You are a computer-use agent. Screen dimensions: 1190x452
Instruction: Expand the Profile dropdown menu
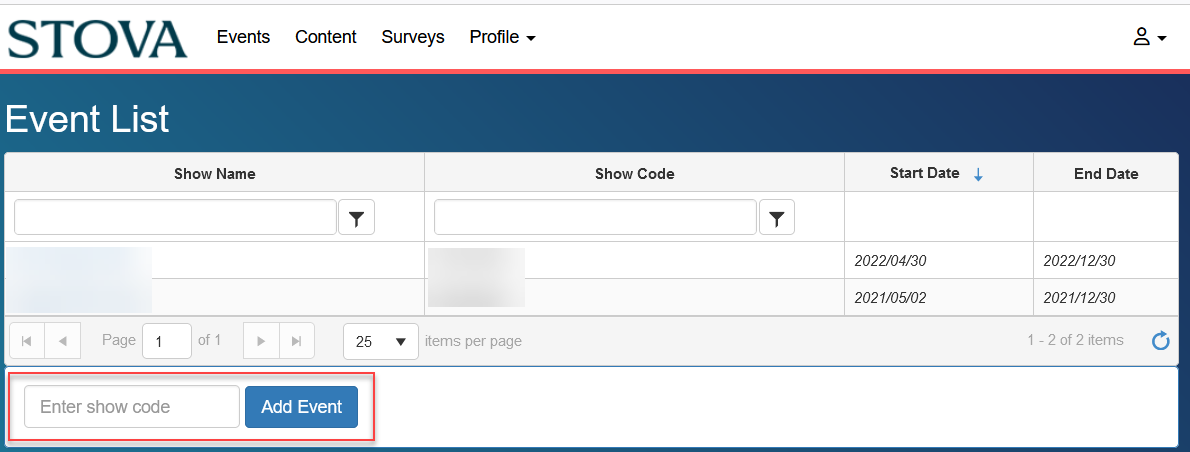point(502,36)
